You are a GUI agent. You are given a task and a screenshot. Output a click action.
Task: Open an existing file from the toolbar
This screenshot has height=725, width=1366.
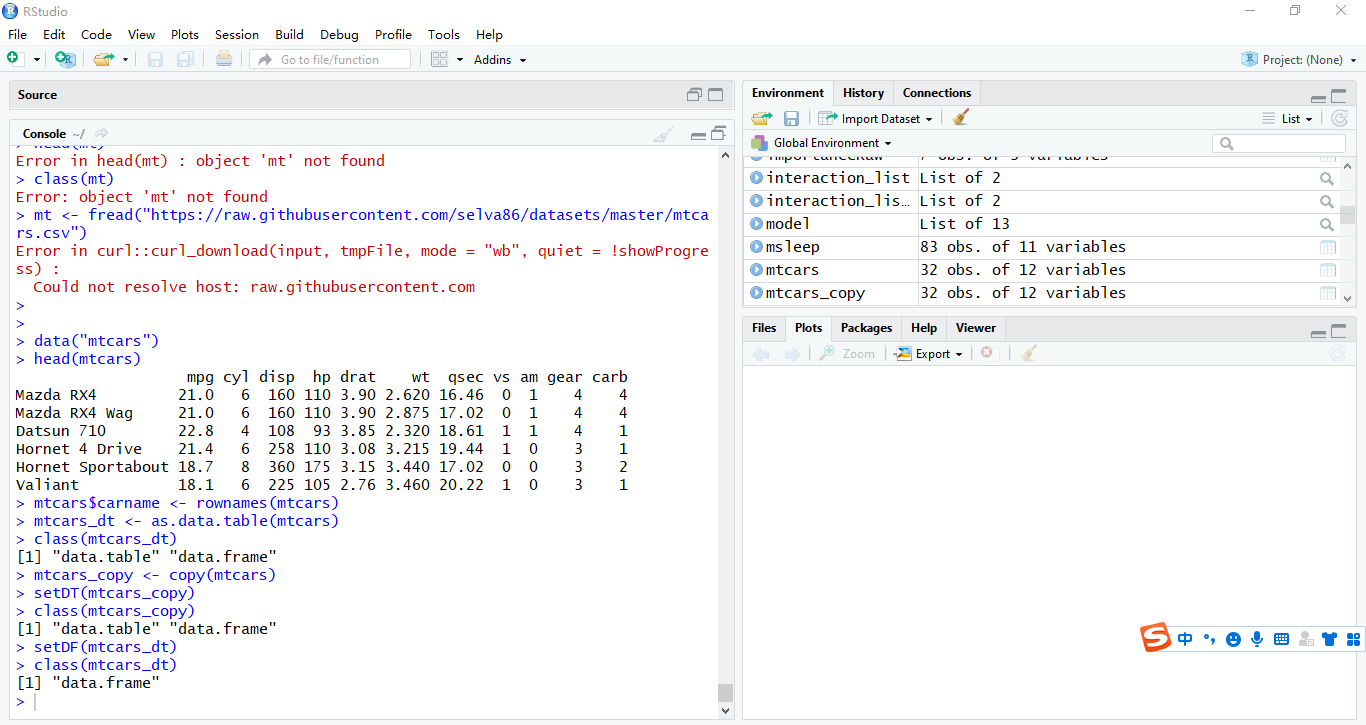[x=105, y=58]
